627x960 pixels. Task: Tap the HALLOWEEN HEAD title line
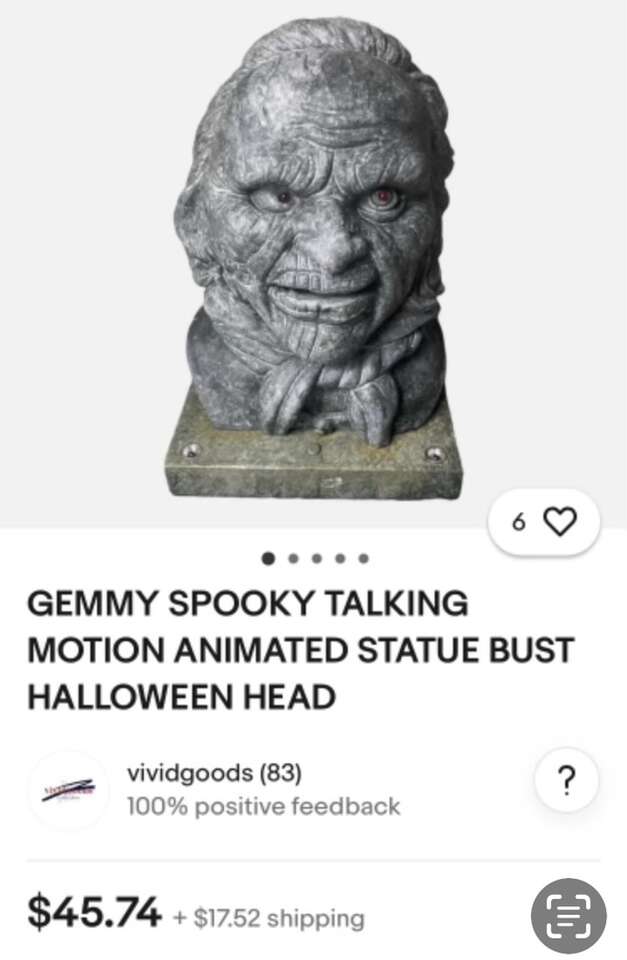coord(182,697)
